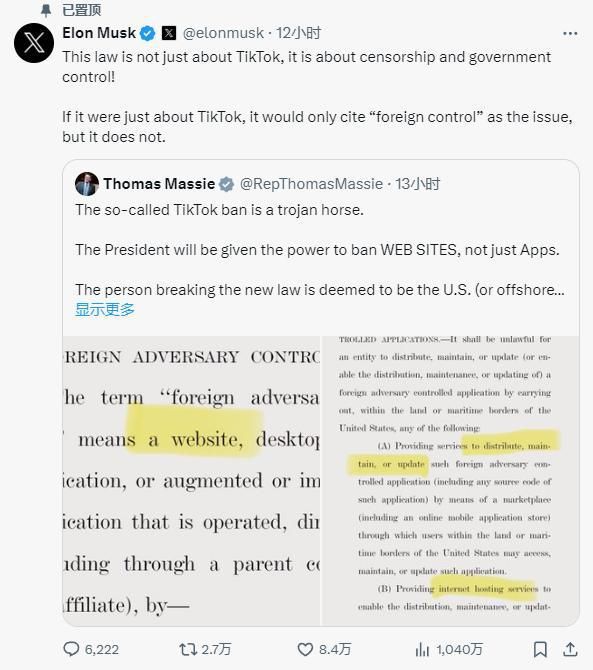The height and width of the screenshot is (670, 593).
Task: Click the gray verified badge beside Thomas Massie
Action: click(226, 184)
